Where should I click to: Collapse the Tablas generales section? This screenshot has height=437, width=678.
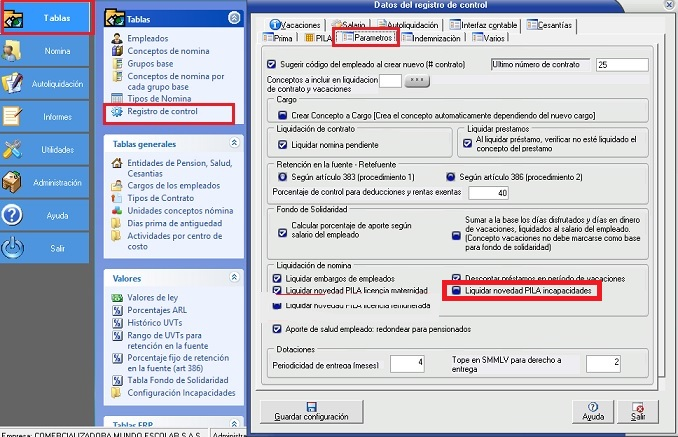click(234, 143)
